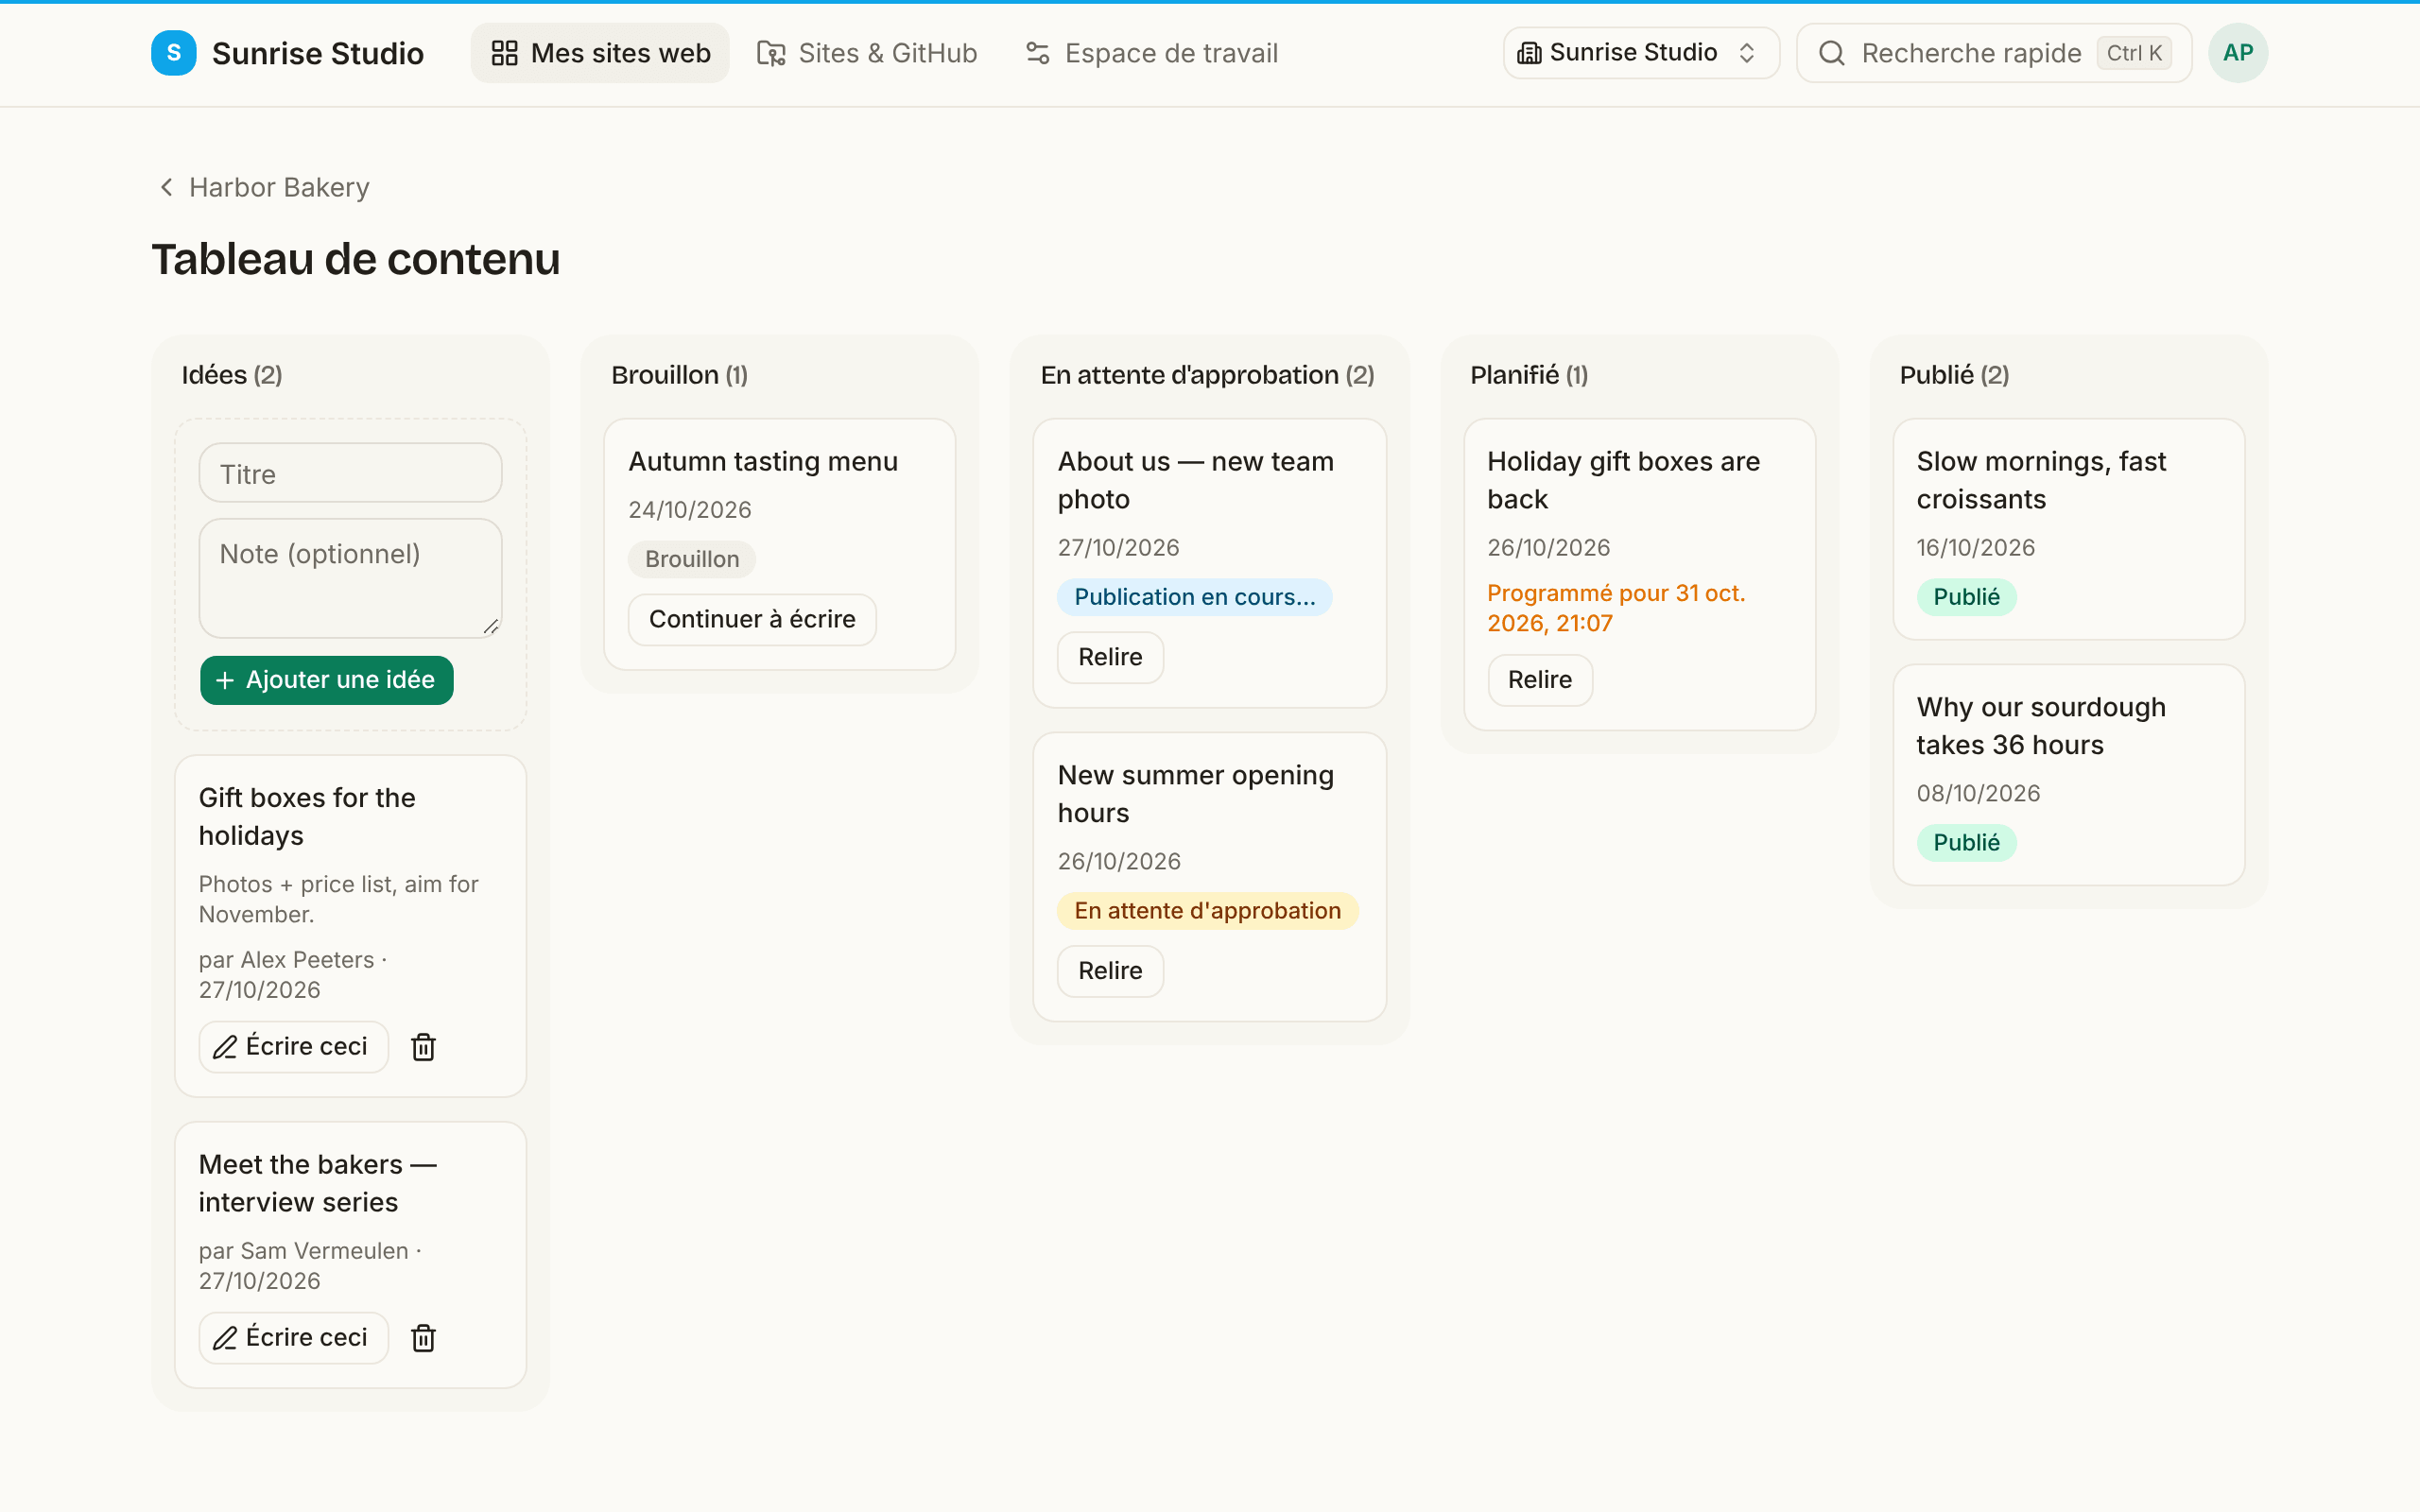Click the En attente d'approbation (2) column header

click(1207, 375)
